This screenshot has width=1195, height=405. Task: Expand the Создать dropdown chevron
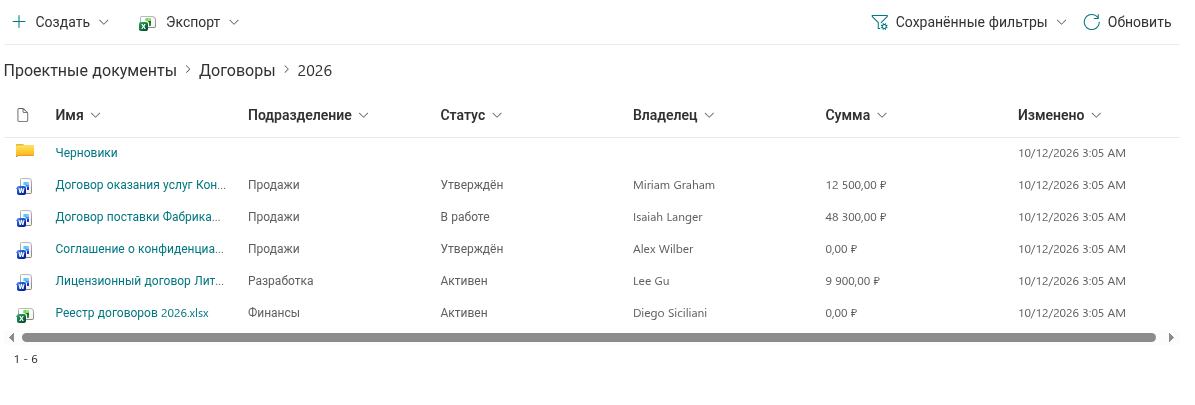(x=104, y=22)
